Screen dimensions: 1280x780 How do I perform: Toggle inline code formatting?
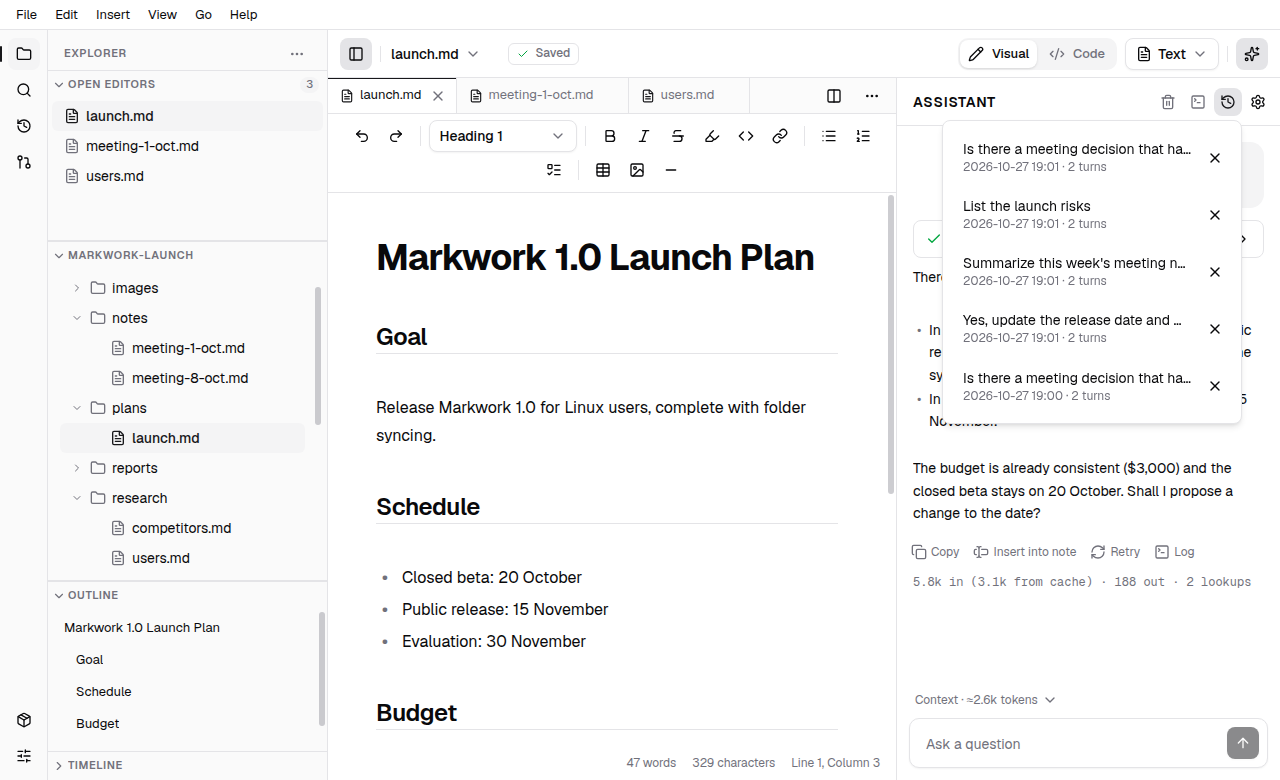(x=746, y=136)
